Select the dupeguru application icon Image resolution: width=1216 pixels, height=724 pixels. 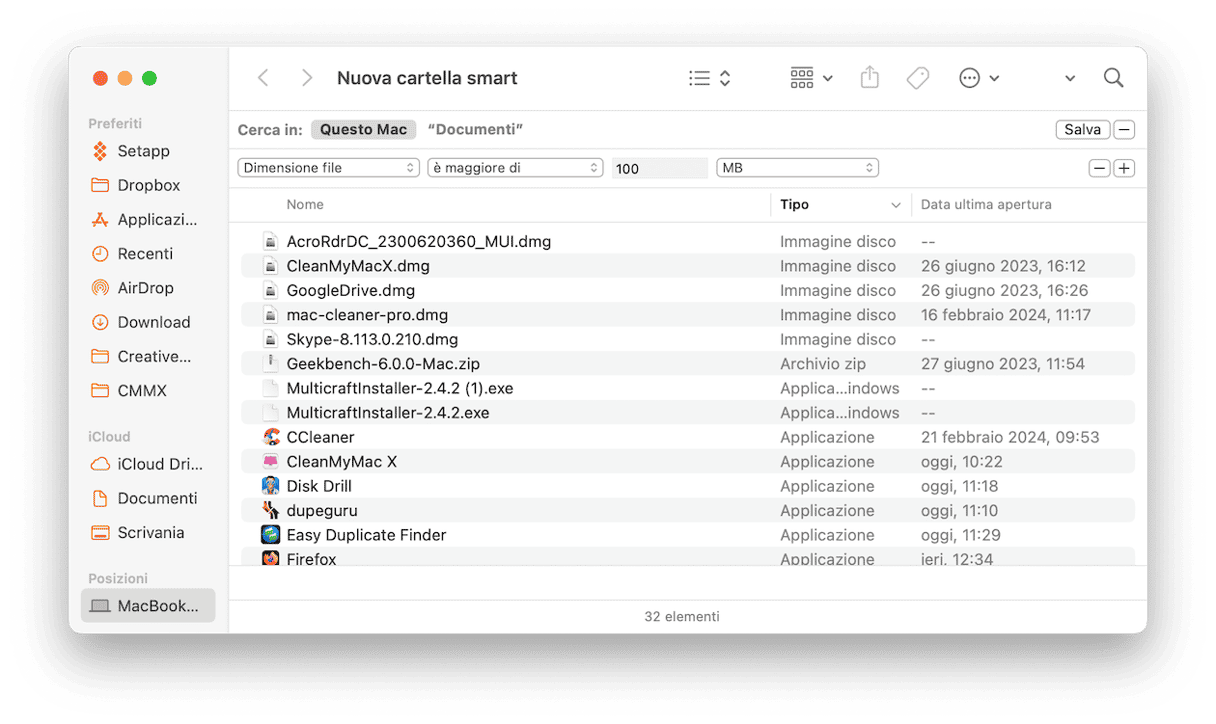click(271, 511)
